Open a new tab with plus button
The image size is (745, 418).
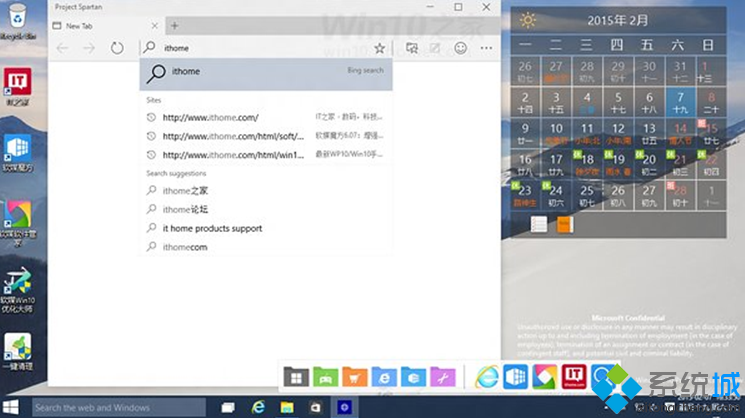click(175, 26)
